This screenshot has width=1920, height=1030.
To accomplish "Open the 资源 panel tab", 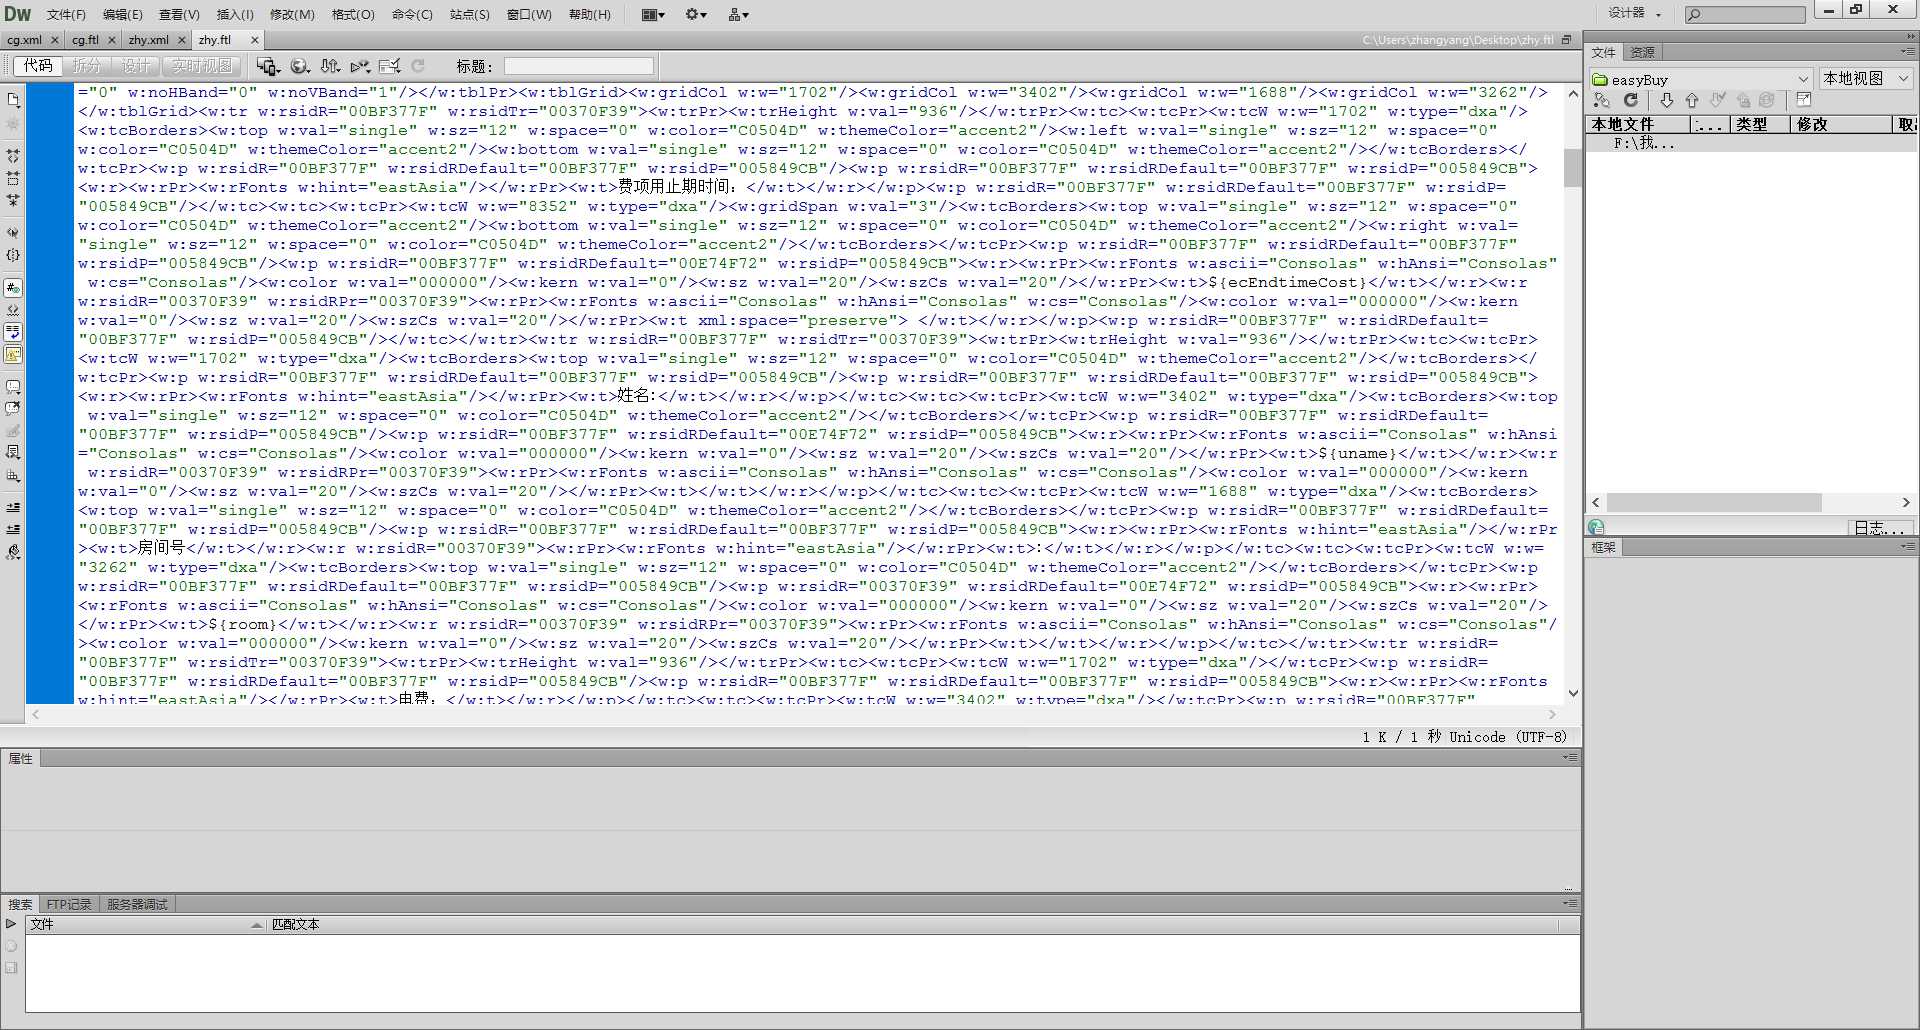I will point(1642,52).
